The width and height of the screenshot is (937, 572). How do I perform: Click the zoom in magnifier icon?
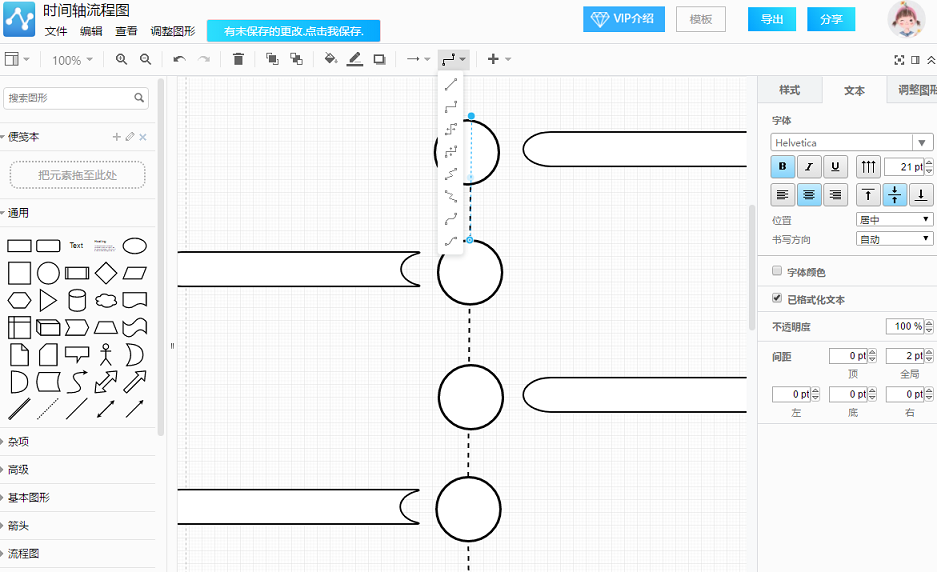click(x=121, y=59)
